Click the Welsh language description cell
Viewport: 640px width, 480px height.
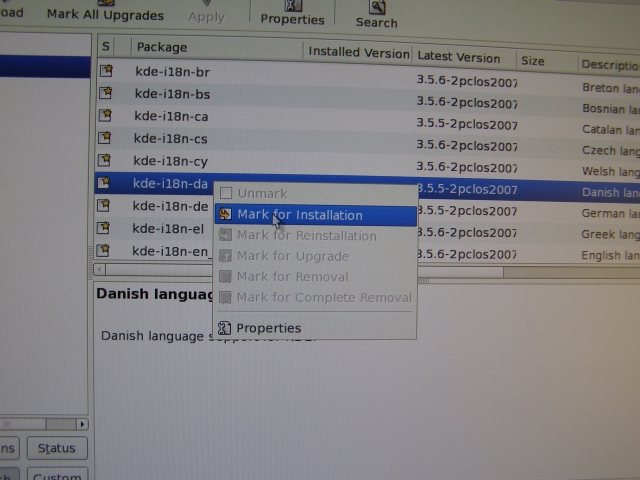(611, 171)
